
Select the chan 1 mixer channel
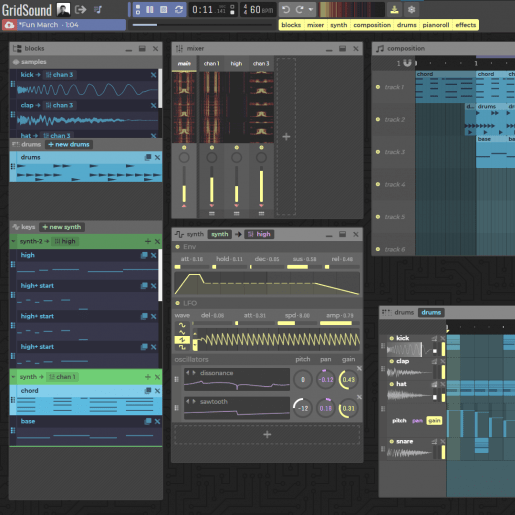(x=212, y=64)
